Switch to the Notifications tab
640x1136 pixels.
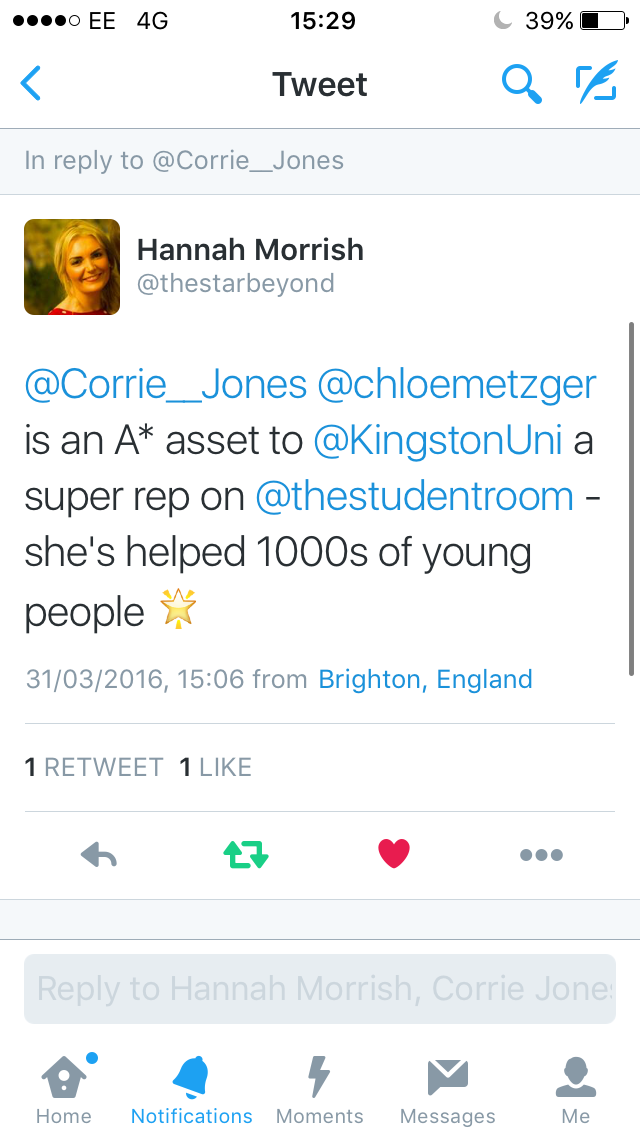[191, 1089]
